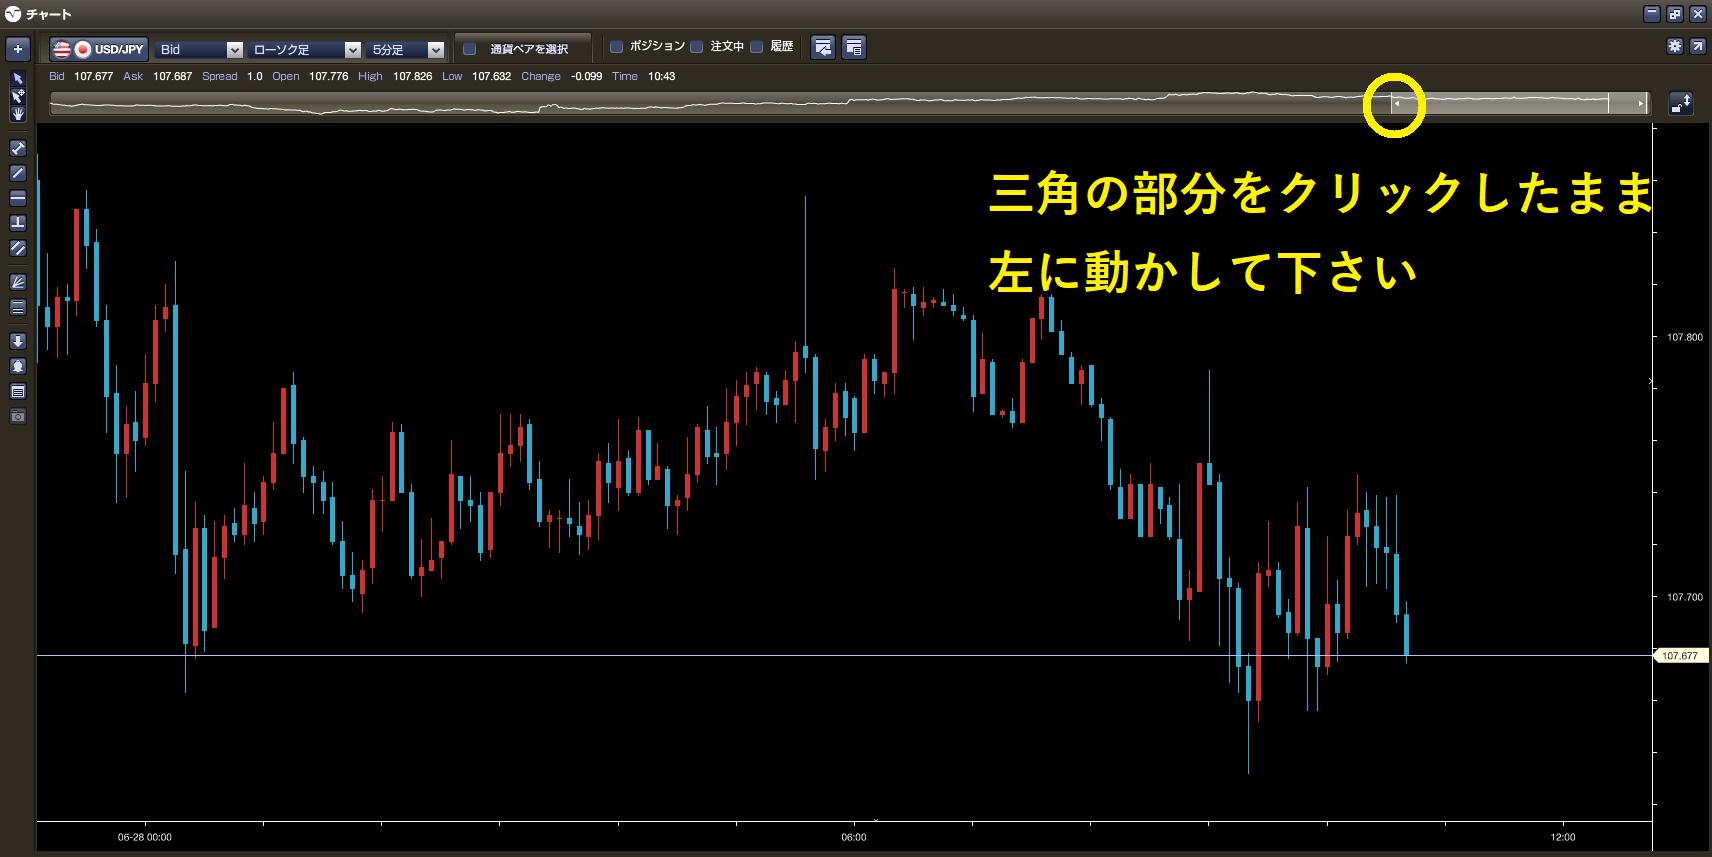Click the 通貨ペアを選択 button
The width and height of the screenshot is (1712, 857).
[522, 49]
